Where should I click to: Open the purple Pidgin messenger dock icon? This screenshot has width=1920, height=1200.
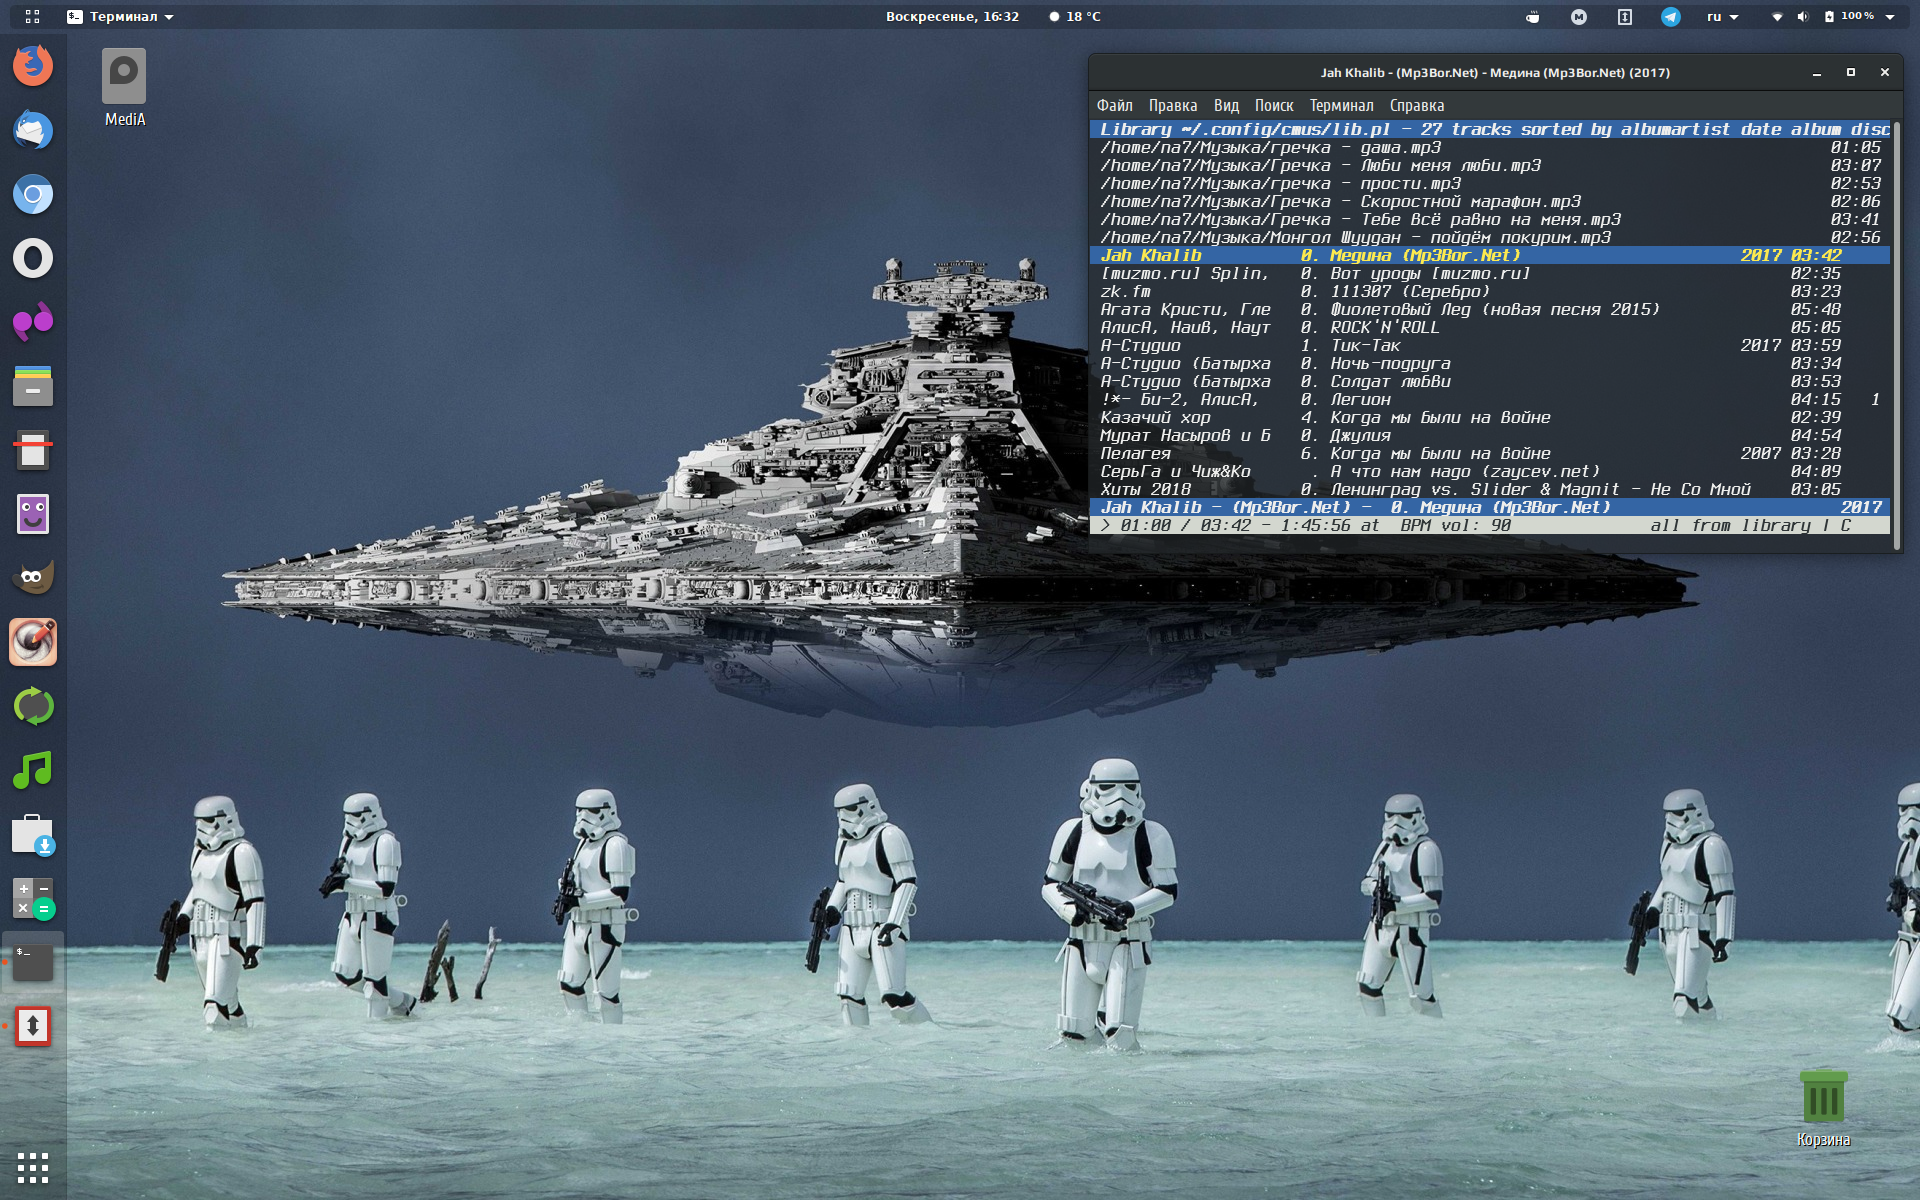point(33,322)
